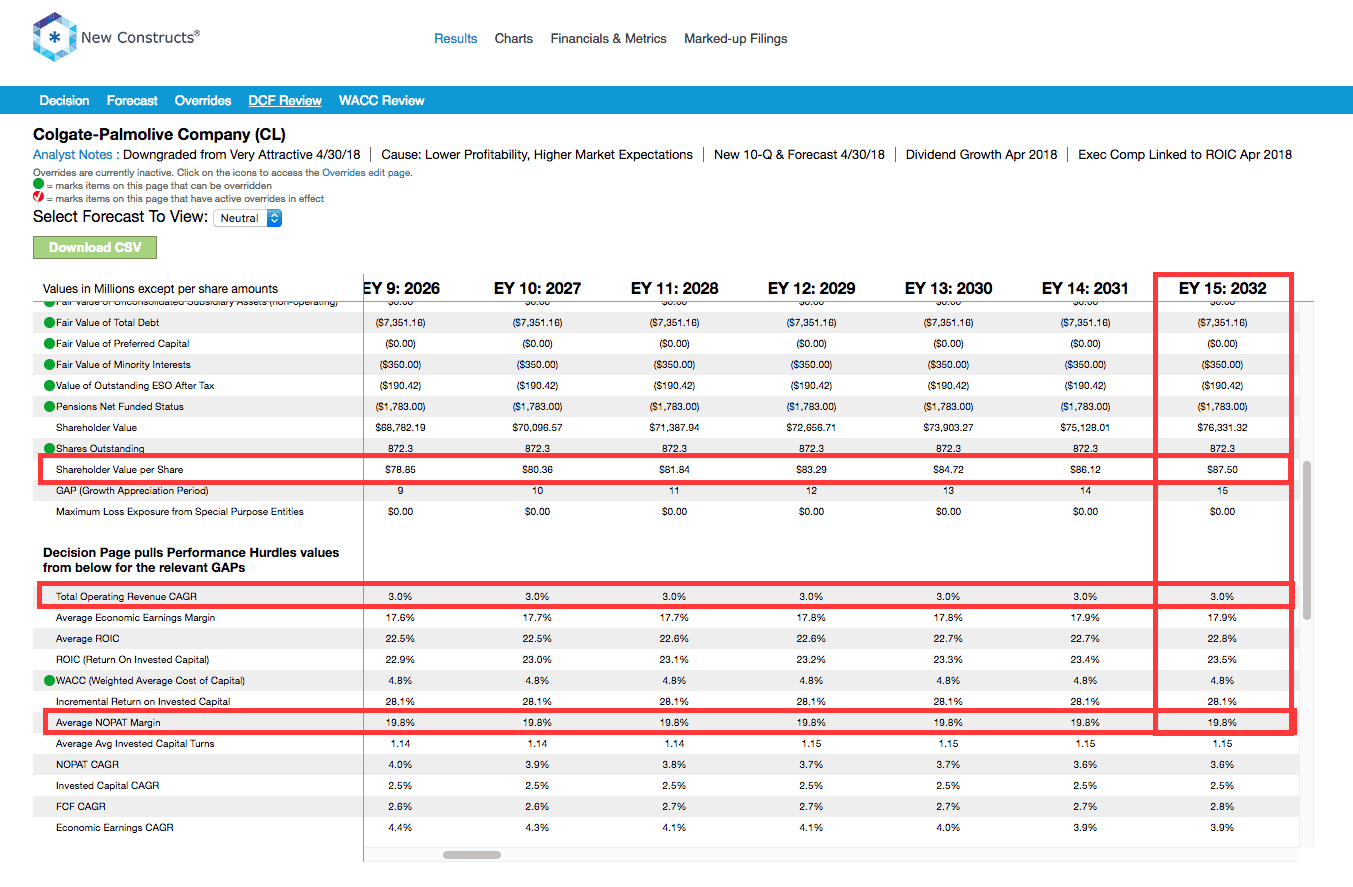
Task: Click green override dot for Fair Value of Minority Interests
Action: 49,365
